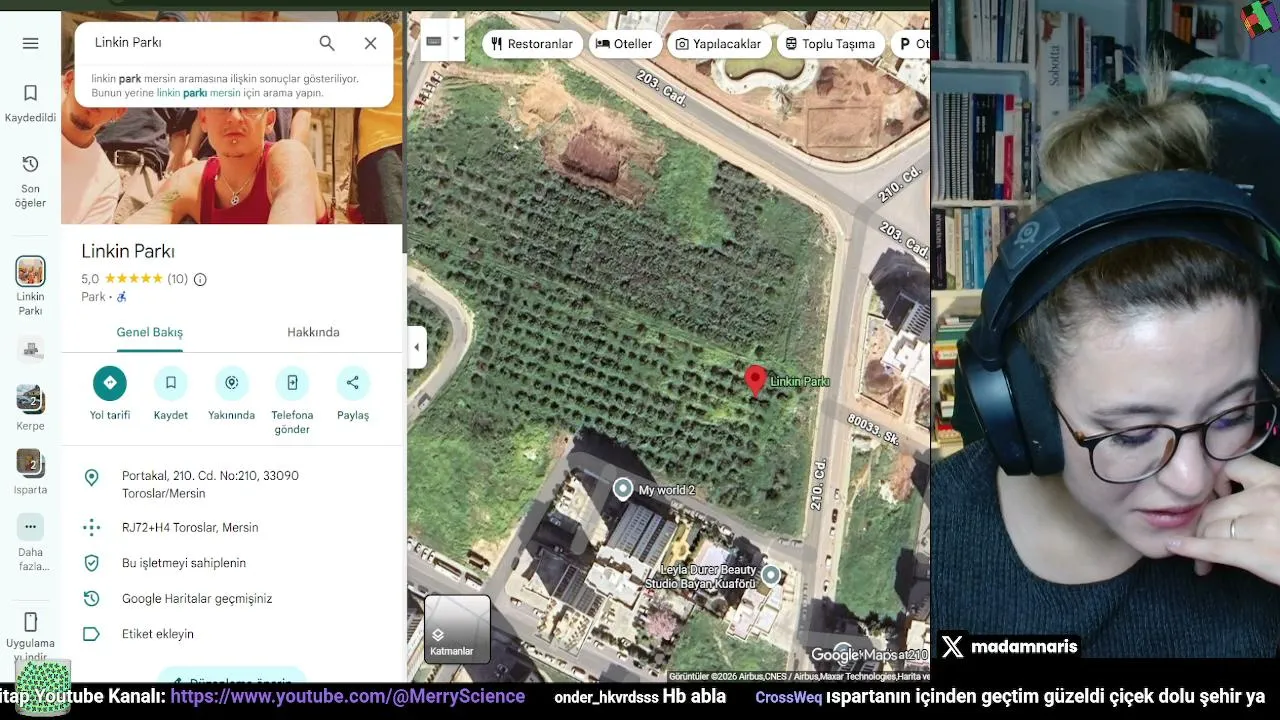The height and width of the screenshot is (720, 1280).
Task: Select the My world 2 map marker
Action: [623, 489]
